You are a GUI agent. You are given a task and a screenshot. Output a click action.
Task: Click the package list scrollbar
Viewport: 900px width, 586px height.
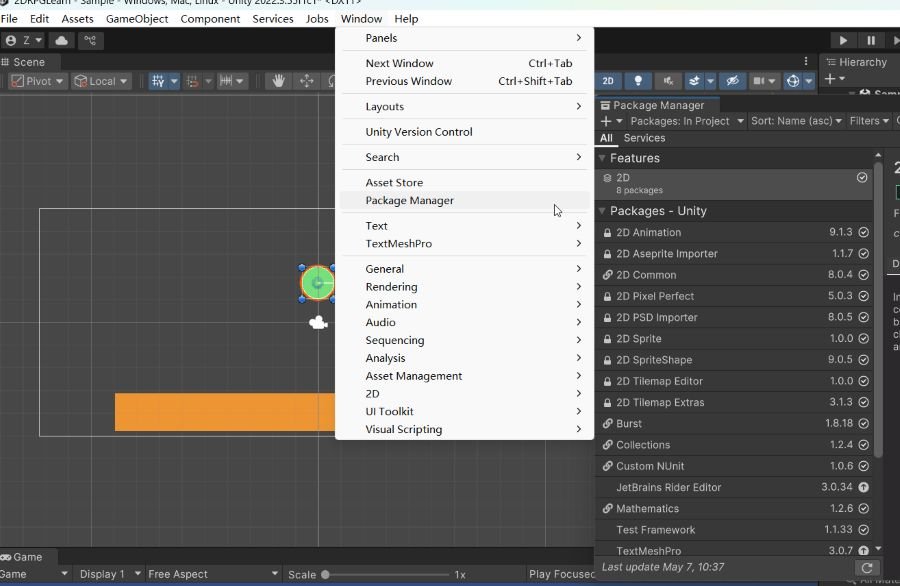tap(878, 310)
